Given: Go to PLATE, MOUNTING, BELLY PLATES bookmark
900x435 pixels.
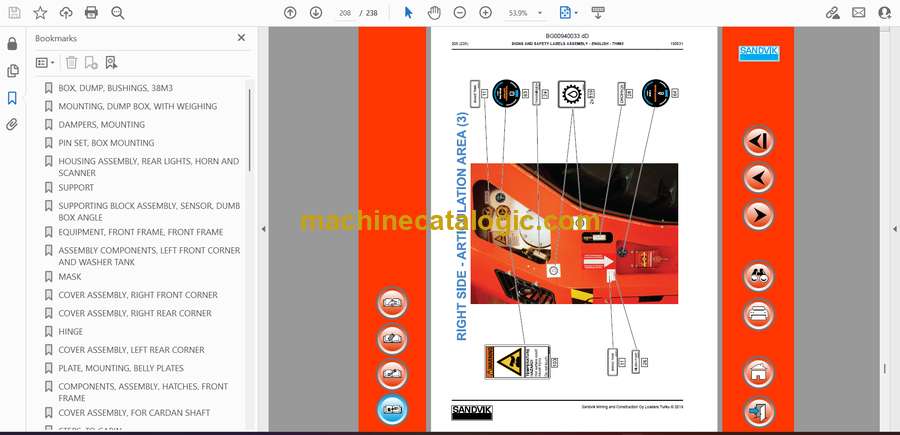Looking at the screenshot, I should [121, 368].
